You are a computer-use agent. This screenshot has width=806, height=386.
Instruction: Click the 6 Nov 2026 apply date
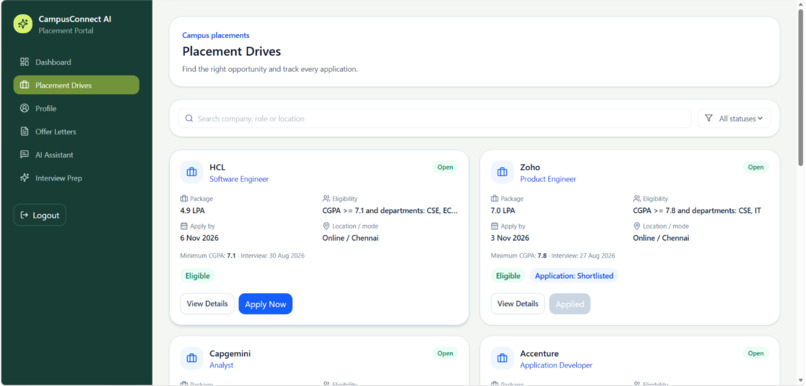point(199,238)
